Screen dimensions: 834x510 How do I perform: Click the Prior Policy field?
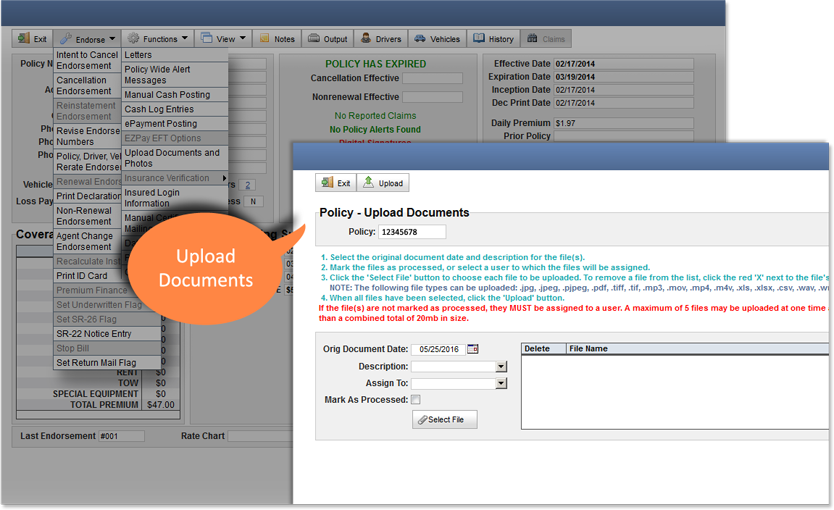click(623, 136)
